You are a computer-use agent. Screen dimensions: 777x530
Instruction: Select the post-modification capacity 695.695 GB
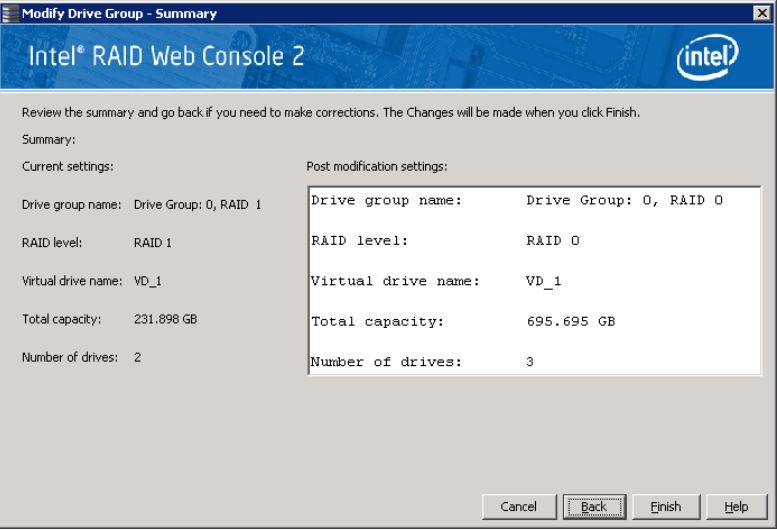click(571, 321)
